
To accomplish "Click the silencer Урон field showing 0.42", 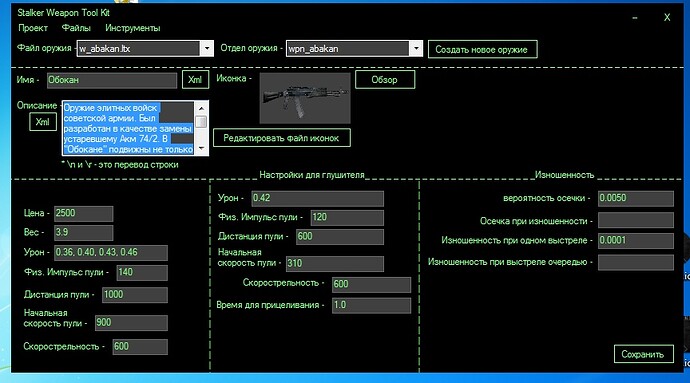I will click(317, 198).
